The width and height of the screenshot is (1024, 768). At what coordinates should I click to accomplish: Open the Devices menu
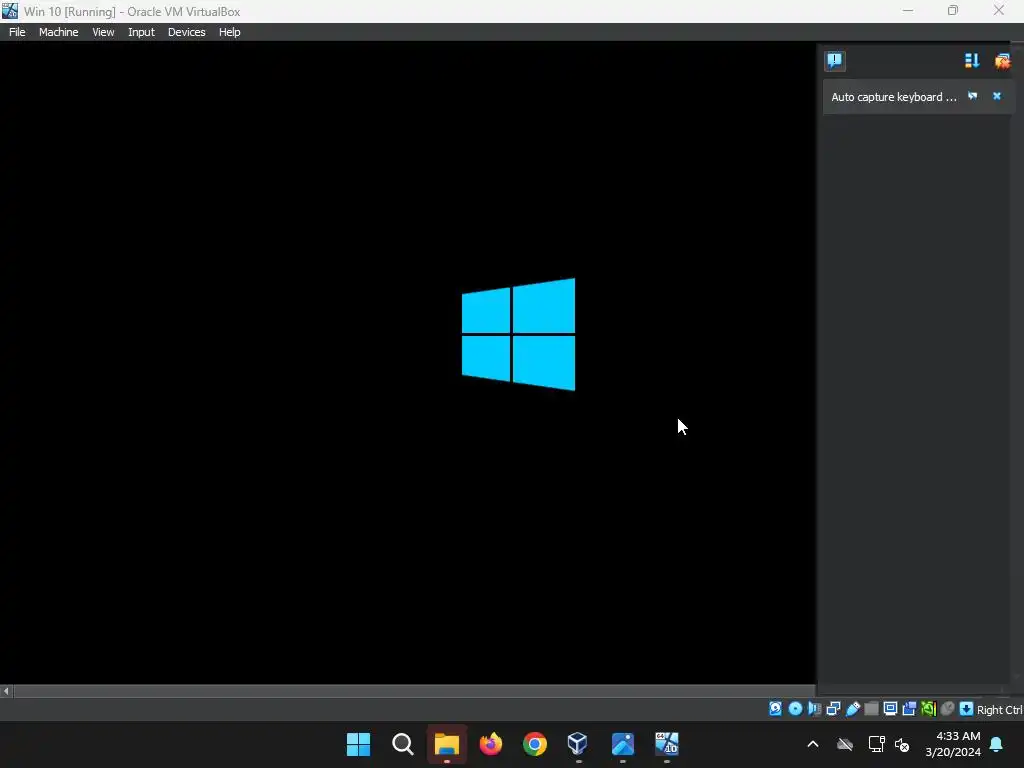pos(187,32)
